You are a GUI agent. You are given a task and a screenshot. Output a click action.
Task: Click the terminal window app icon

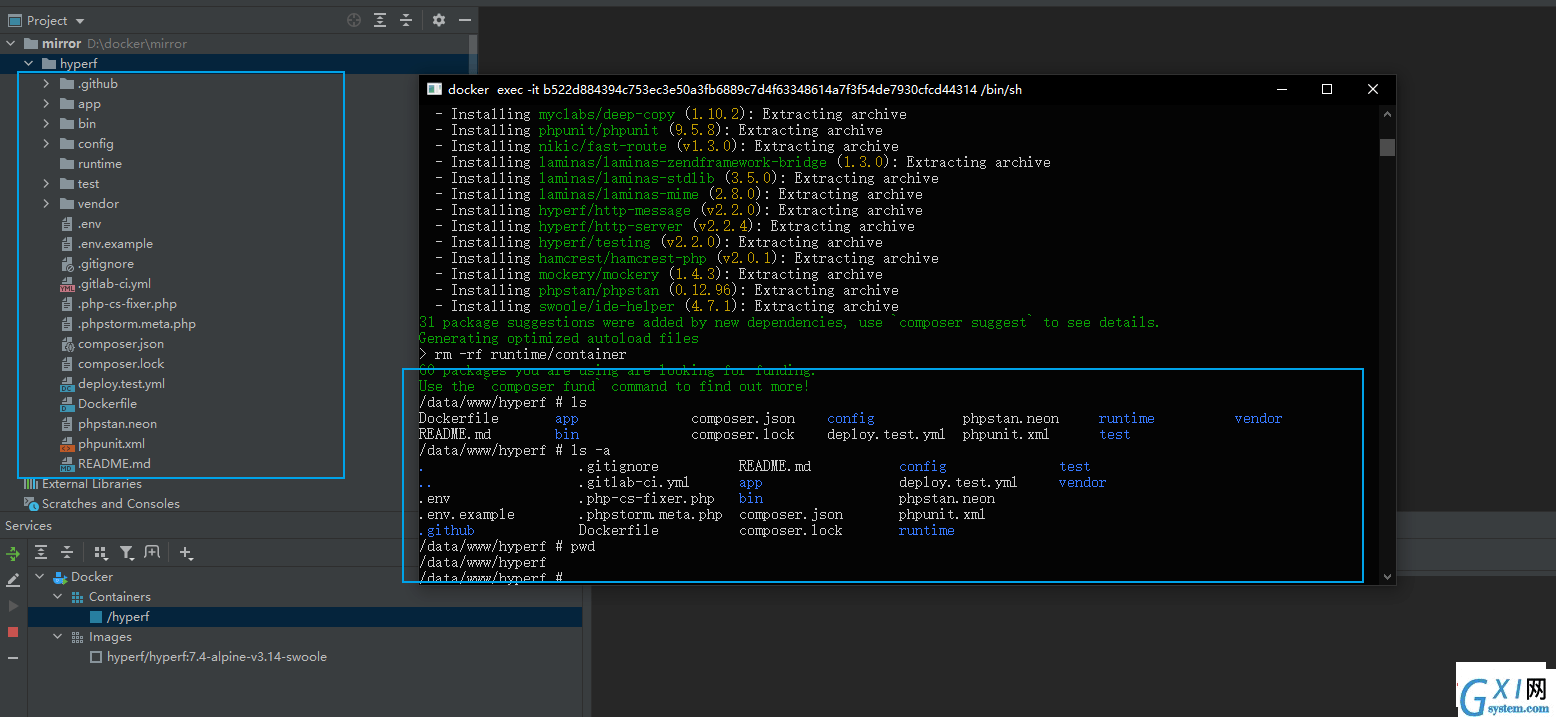434,90
